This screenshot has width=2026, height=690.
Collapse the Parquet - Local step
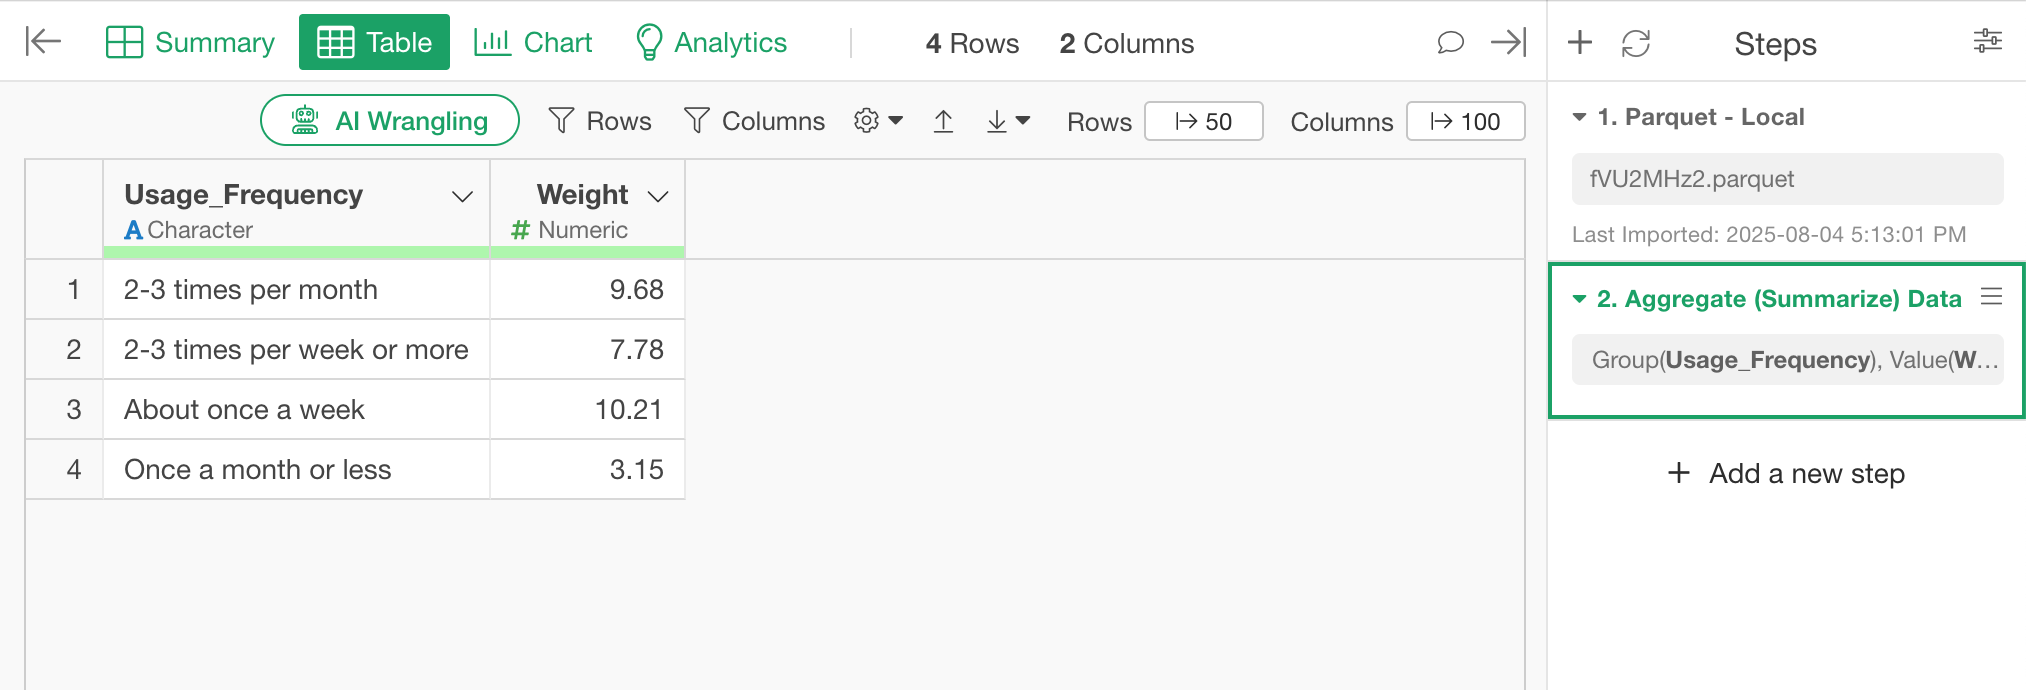tap(1579, 117)
